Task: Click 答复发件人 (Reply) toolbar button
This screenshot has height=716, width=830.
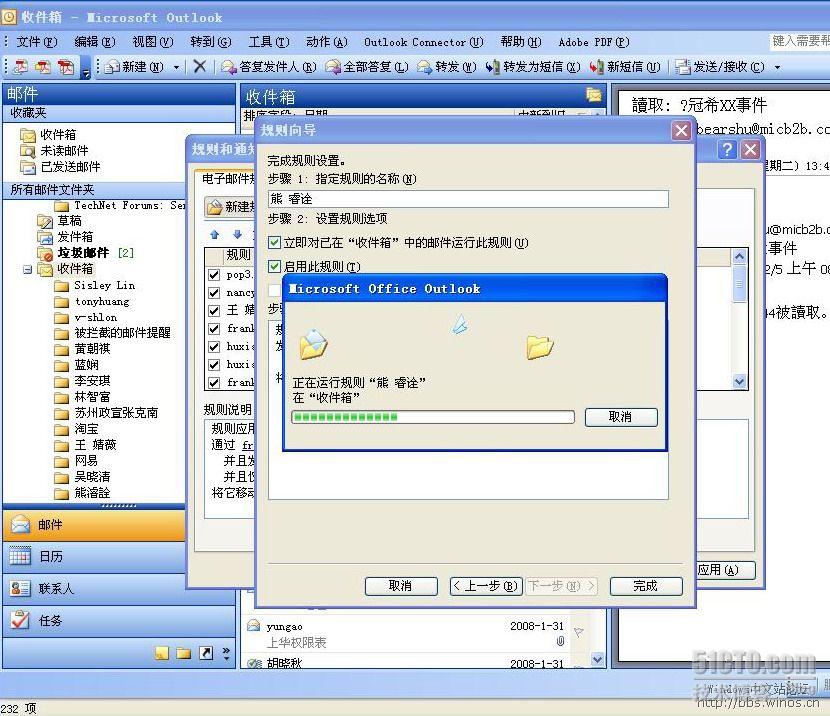Action: pos(268,67)
